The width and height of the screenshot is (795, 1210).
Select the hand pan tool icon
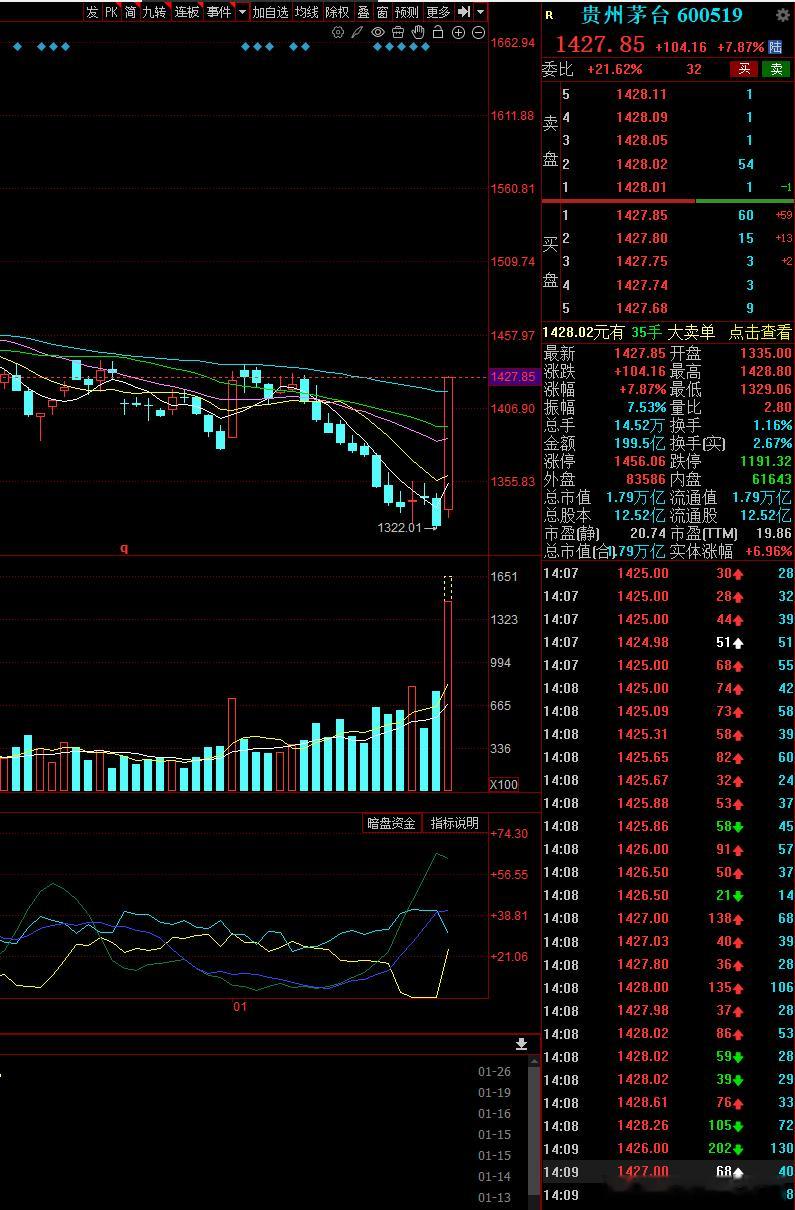(418, 33)
